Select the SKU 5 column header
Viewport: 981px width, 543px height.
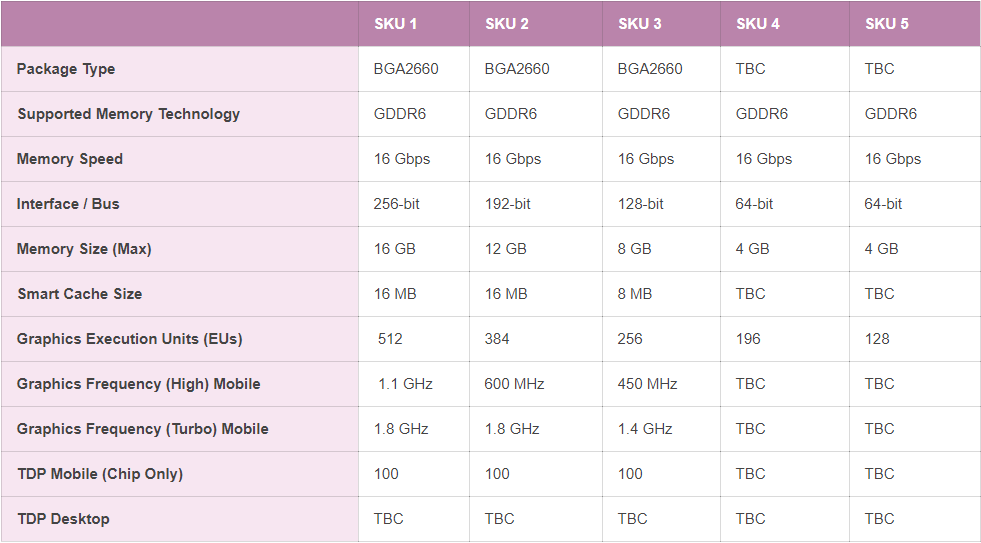coord(887,24)
